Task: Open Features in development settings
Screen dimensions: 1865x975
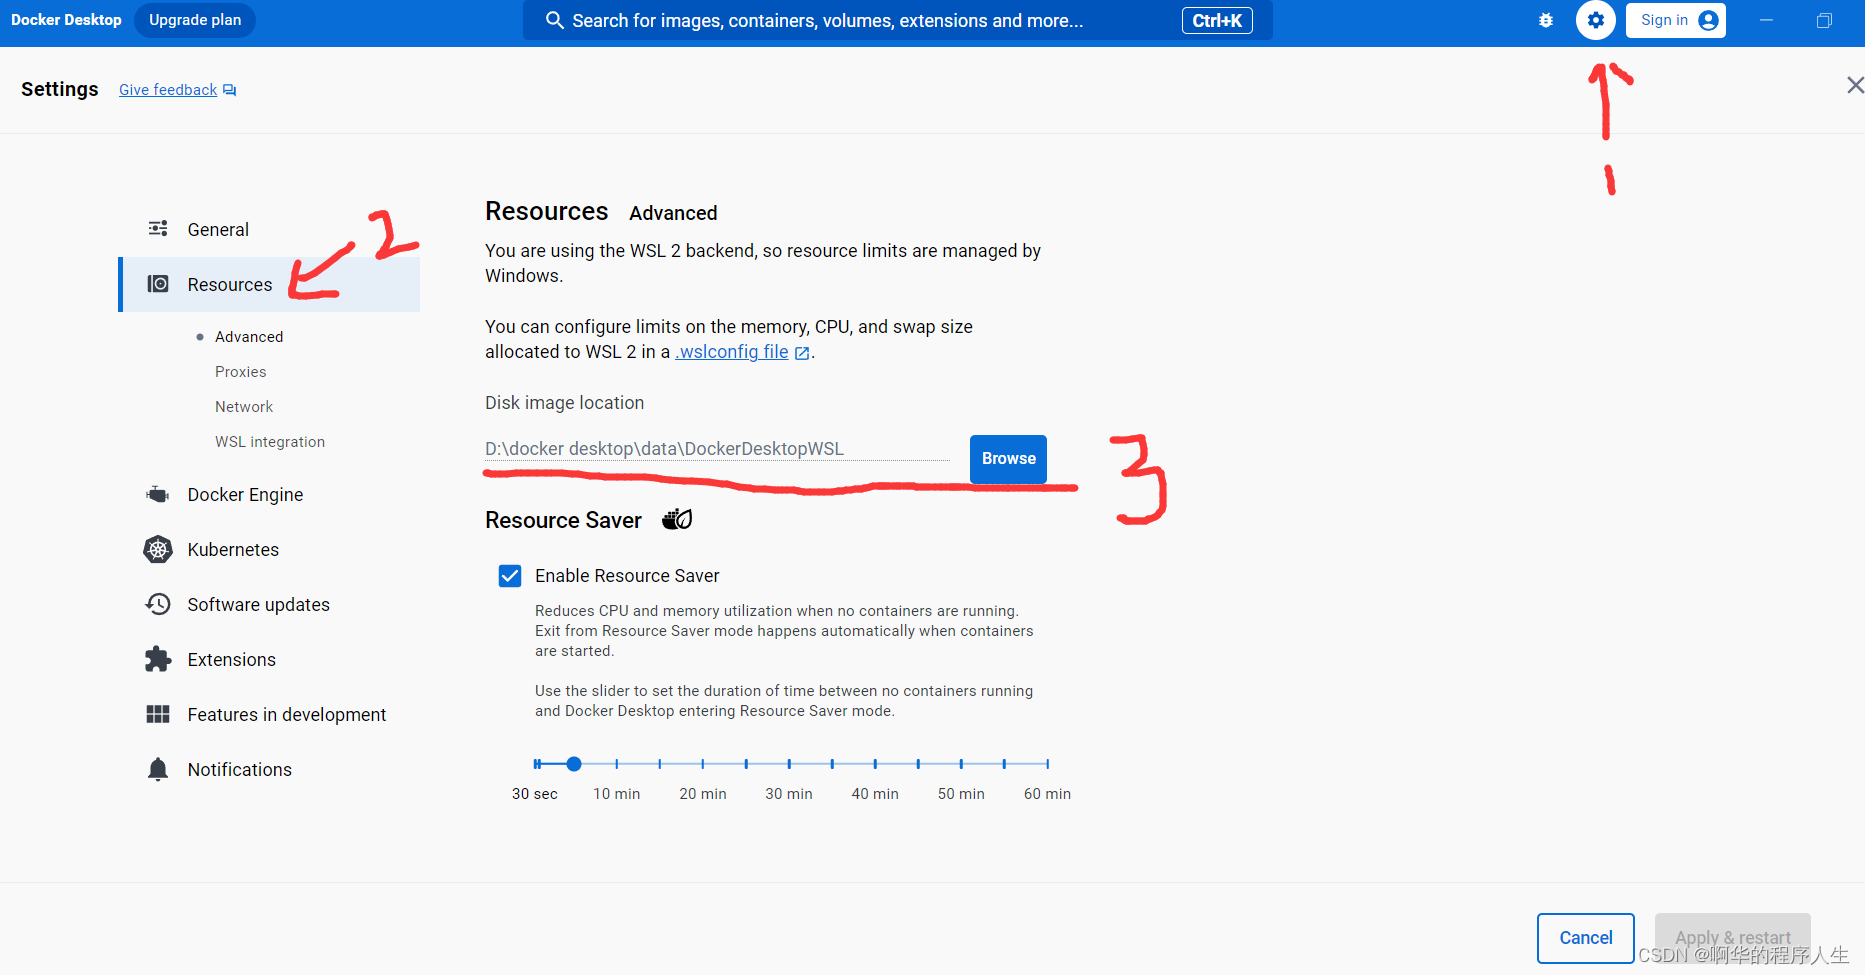Action: point(269,714)
